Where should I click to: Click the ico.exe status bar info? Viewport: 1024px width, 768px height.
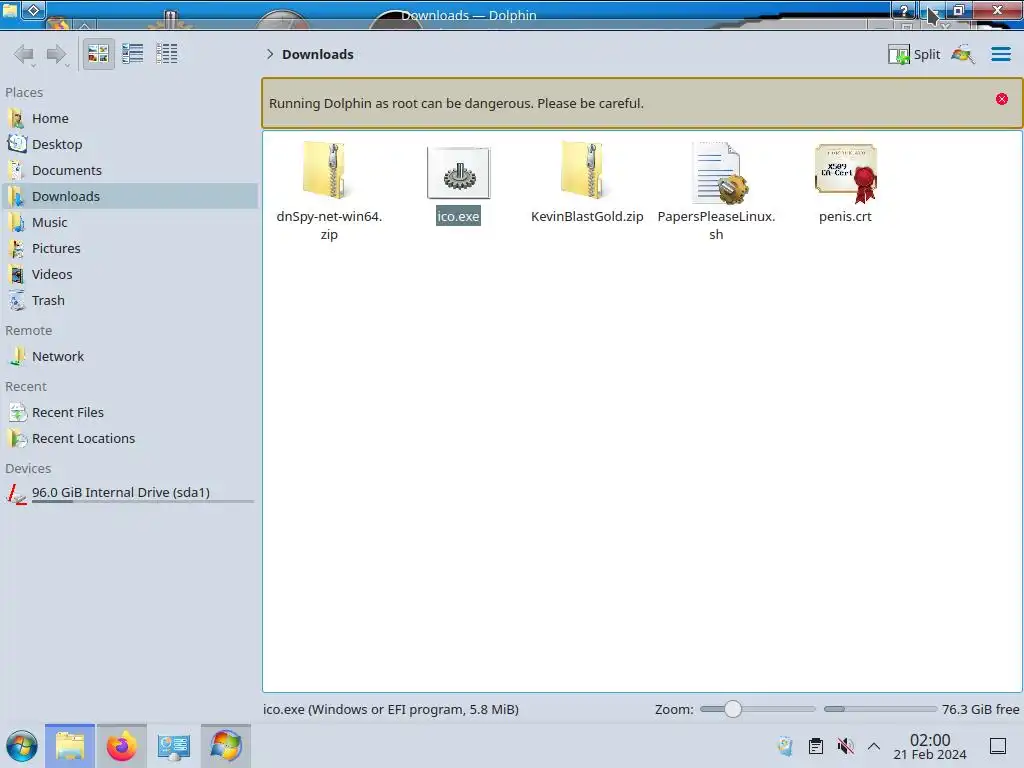391,709
